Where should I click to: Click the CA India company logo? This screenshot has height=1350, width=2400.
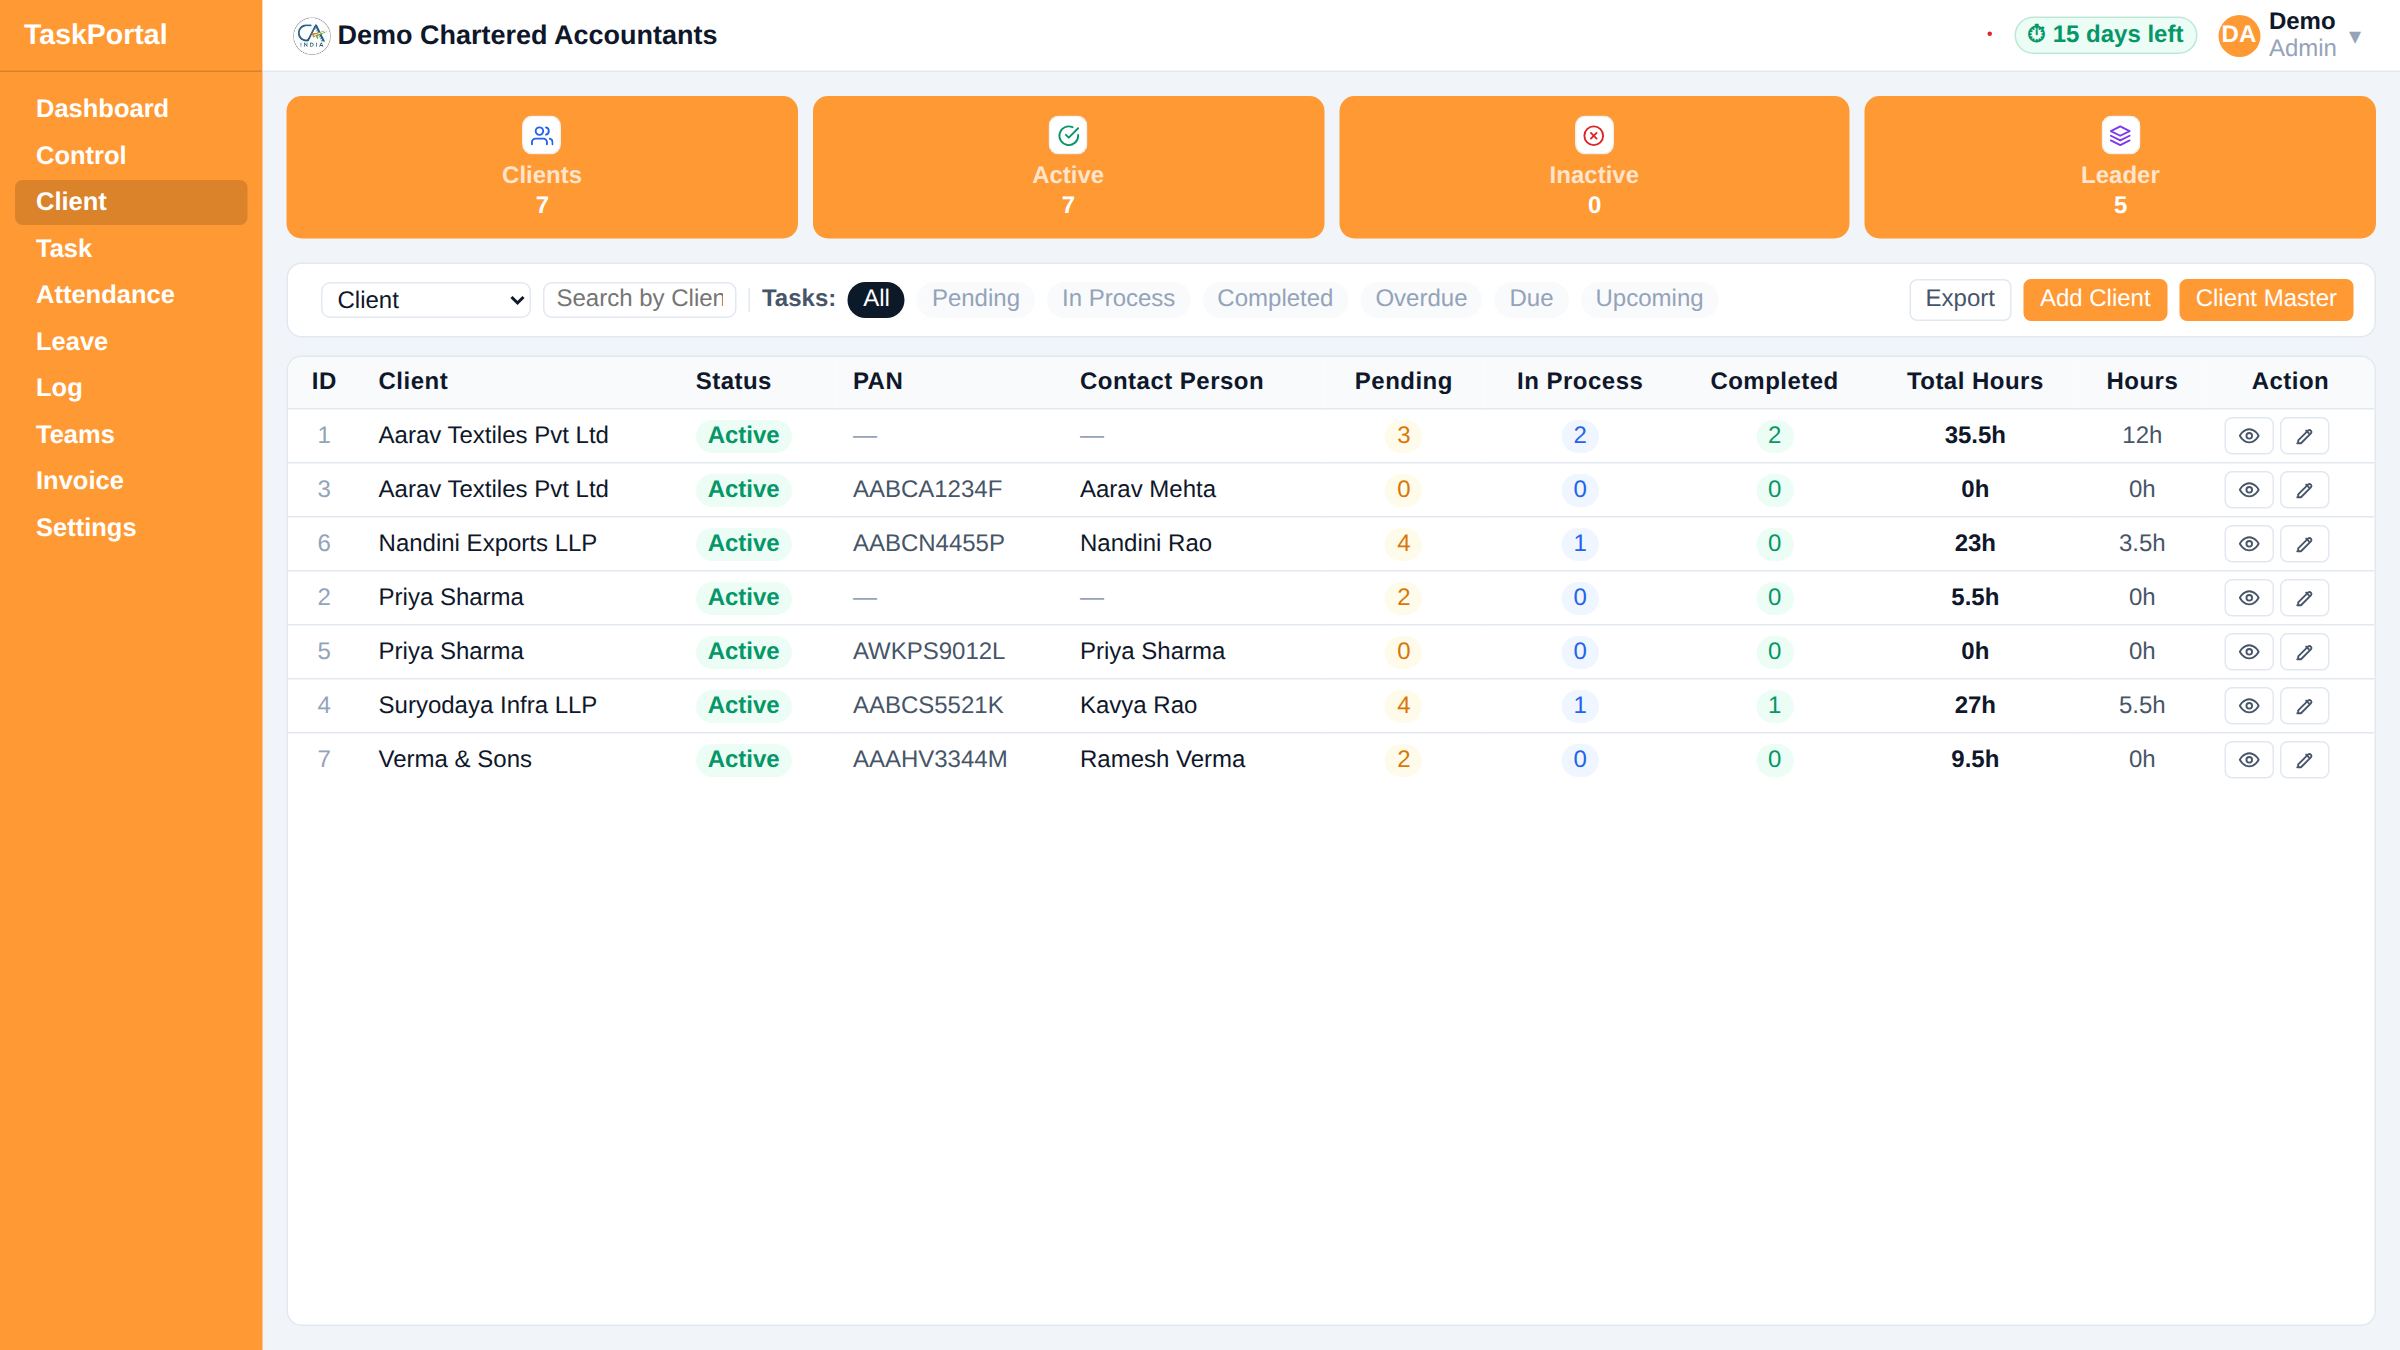click(x=312, y=35)
